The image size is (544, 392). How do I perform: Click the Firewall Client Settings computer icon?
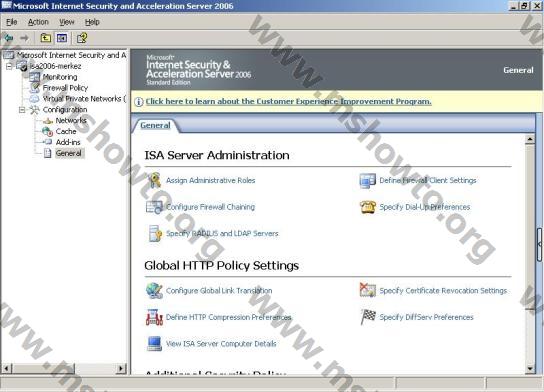[x=367, y=181]
